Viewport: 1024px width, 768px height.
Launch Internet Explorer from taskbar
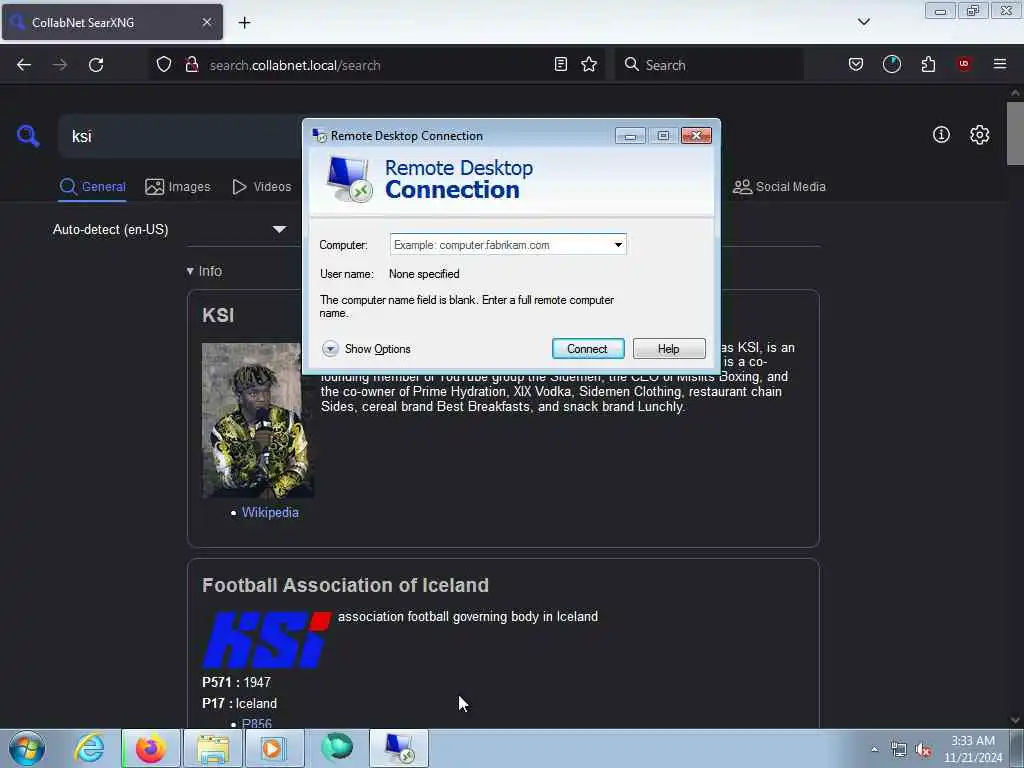tap(89, 748)
